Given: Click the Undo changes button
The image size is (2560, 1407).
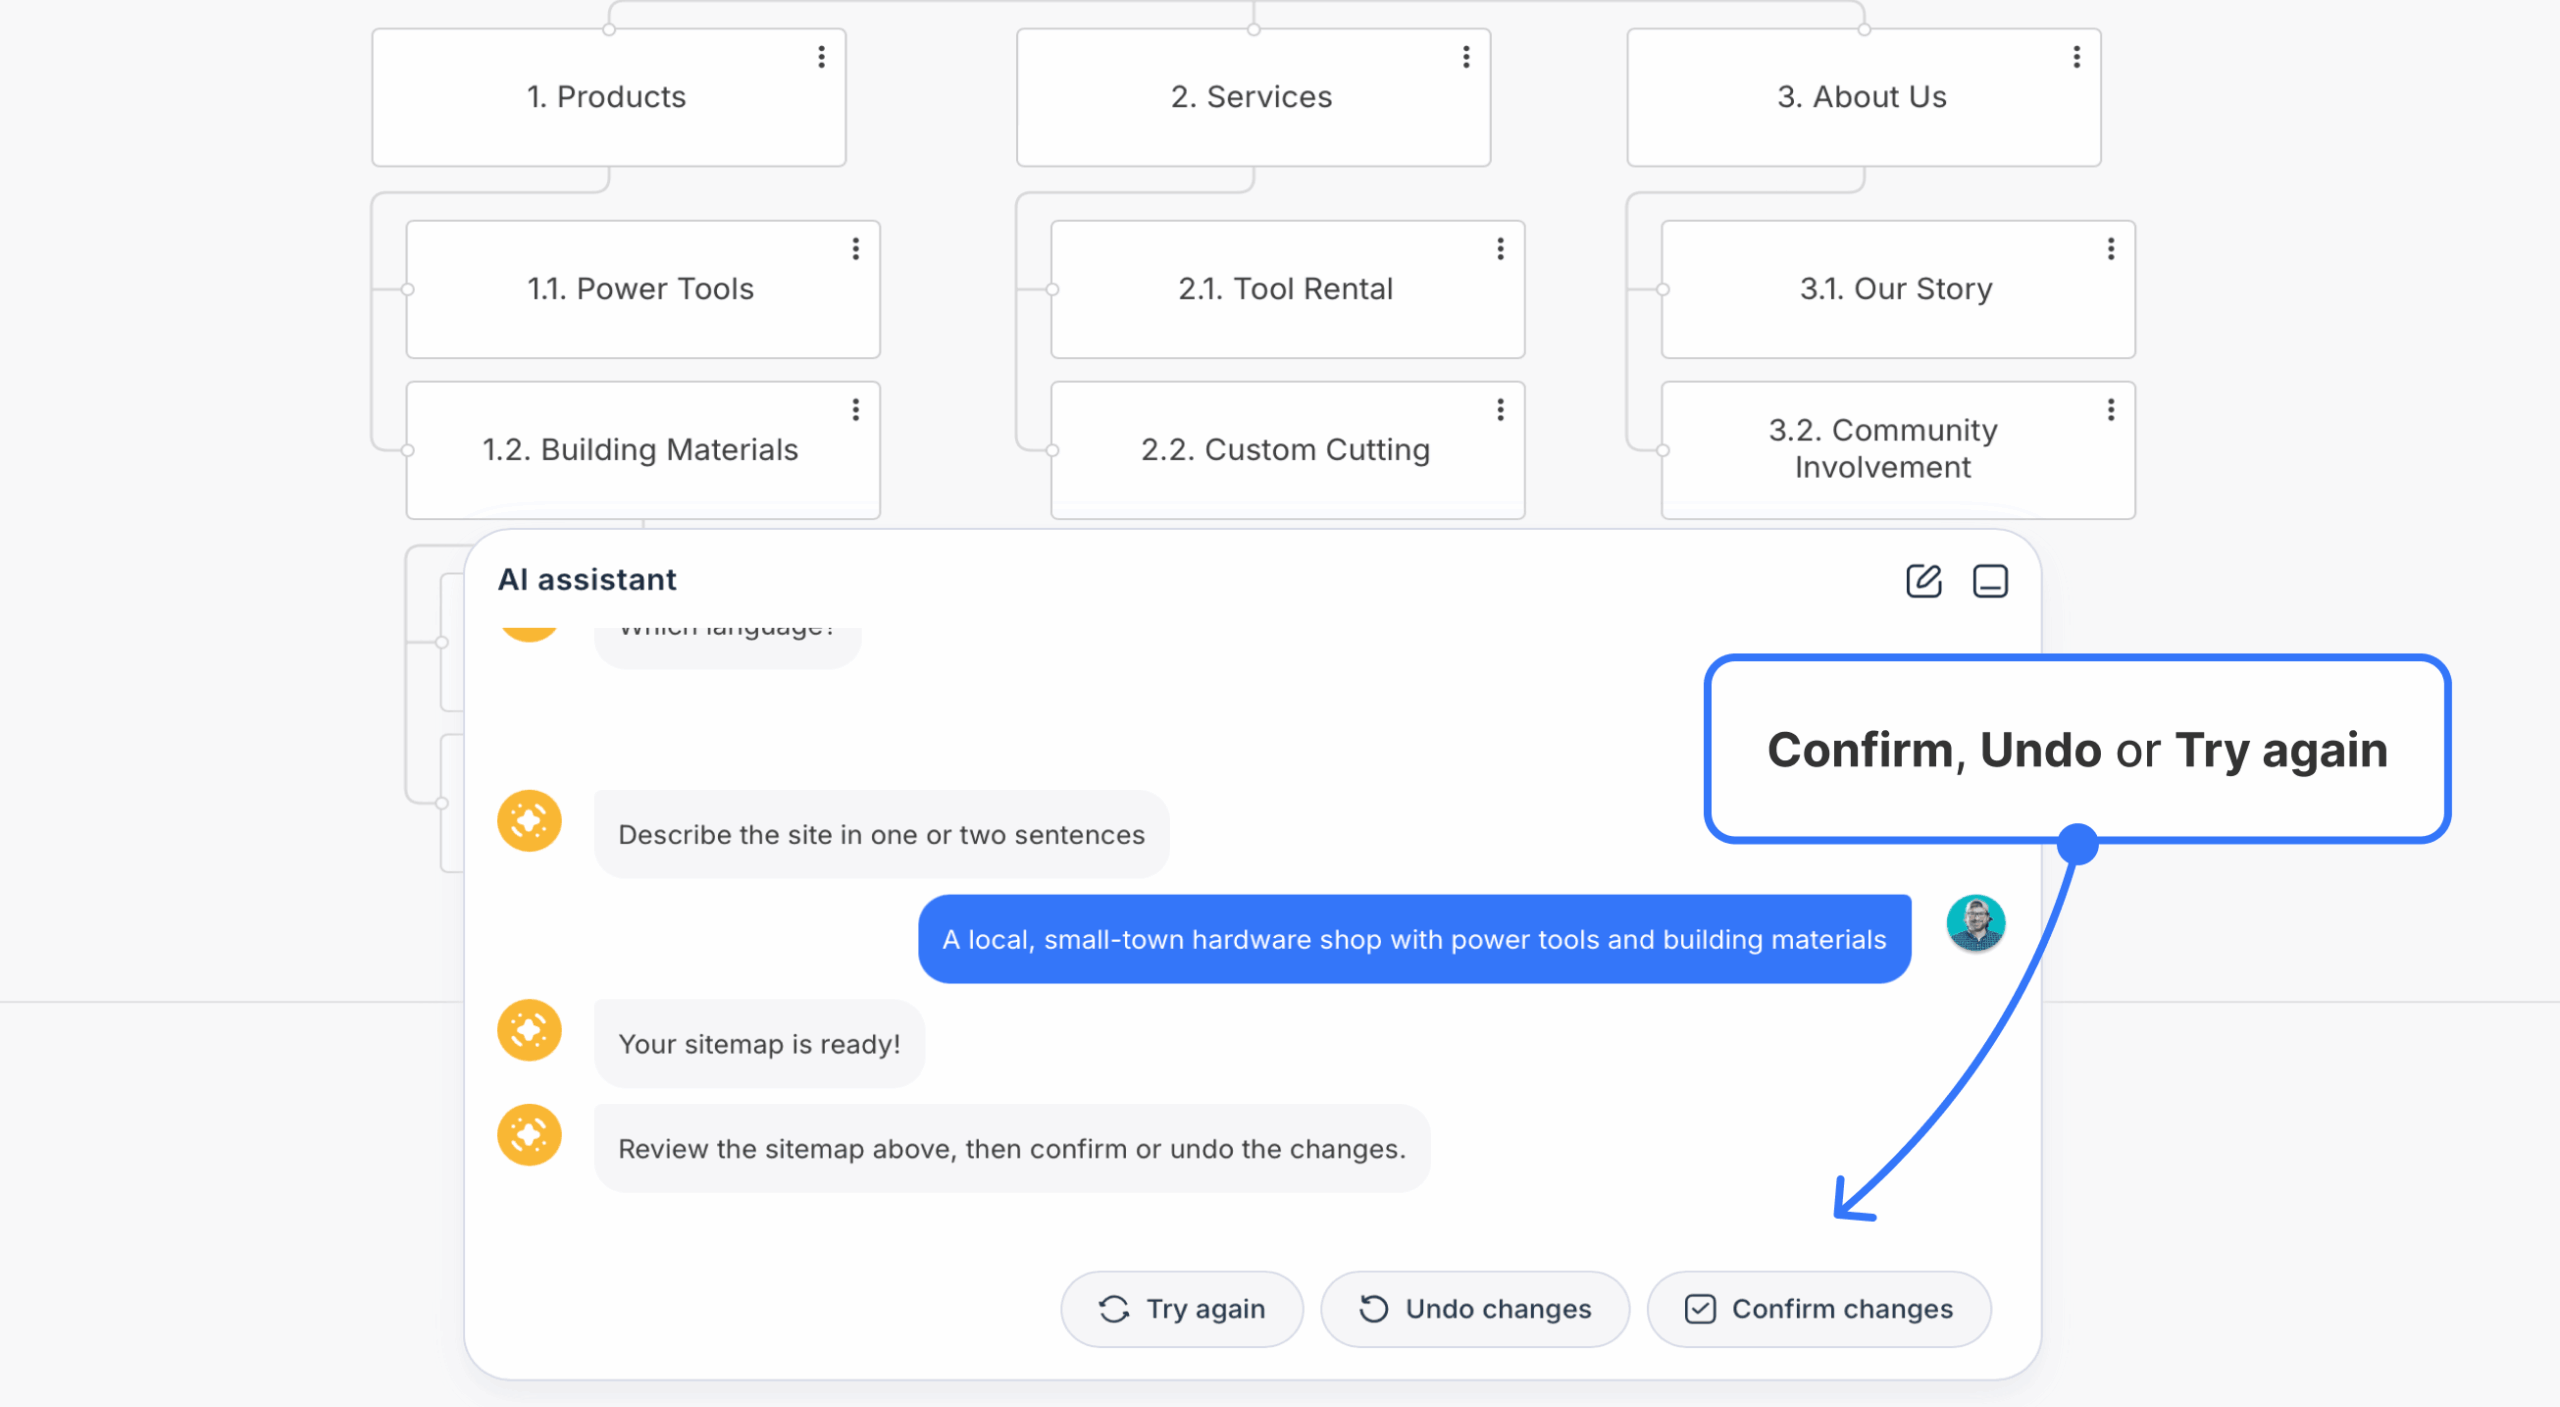Looking at the screenshot, I should point(1474,1309).
